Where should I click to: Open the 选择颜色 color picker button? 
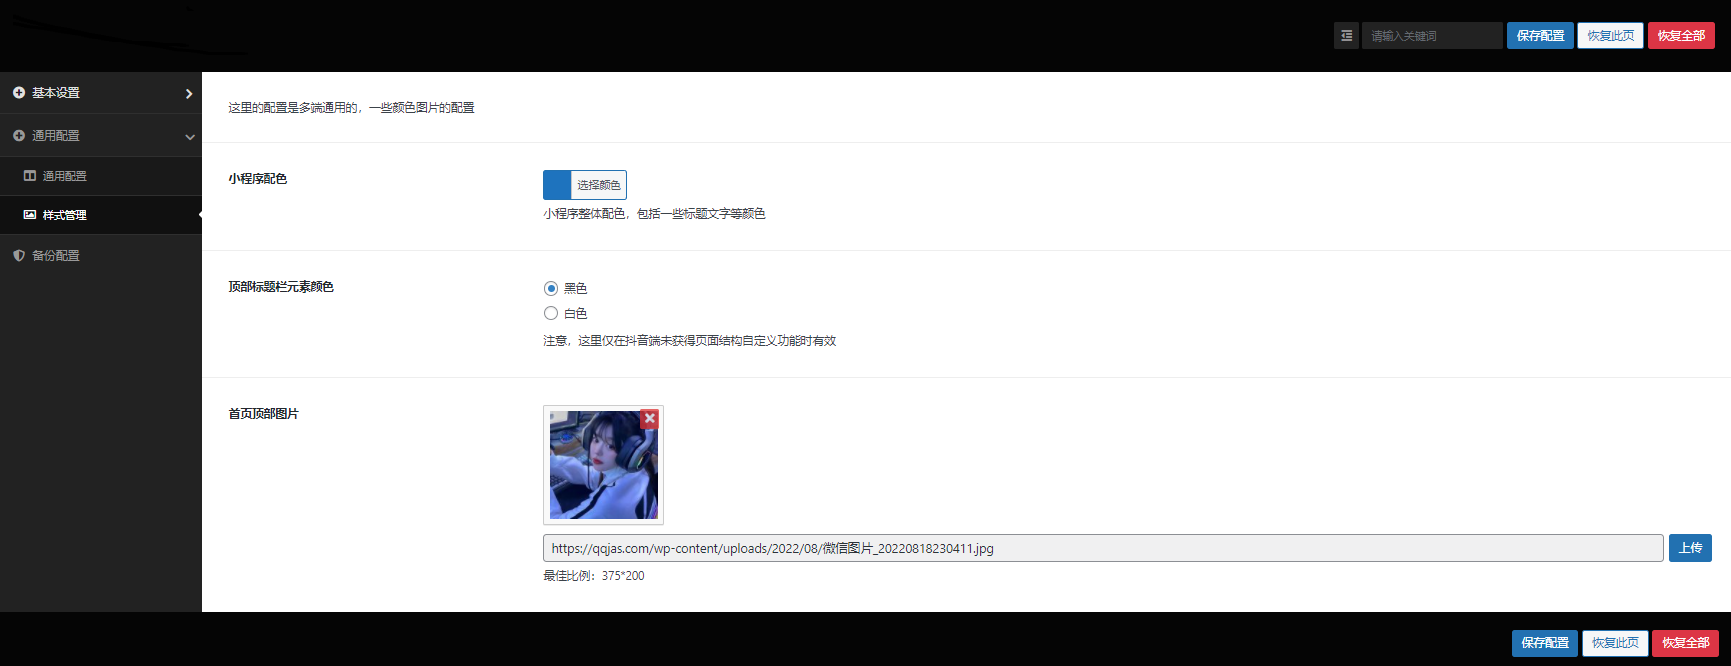pos(598,185)
